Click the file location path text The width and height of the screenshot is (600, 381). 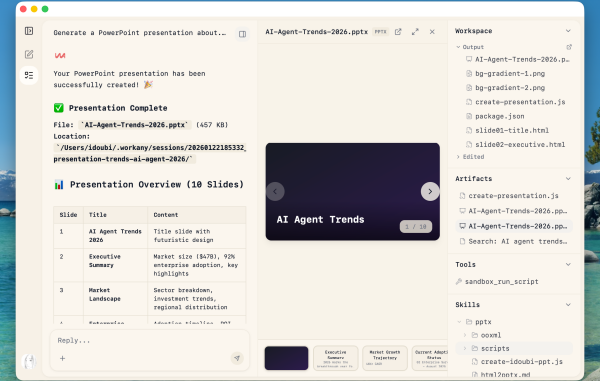[150, 153]
